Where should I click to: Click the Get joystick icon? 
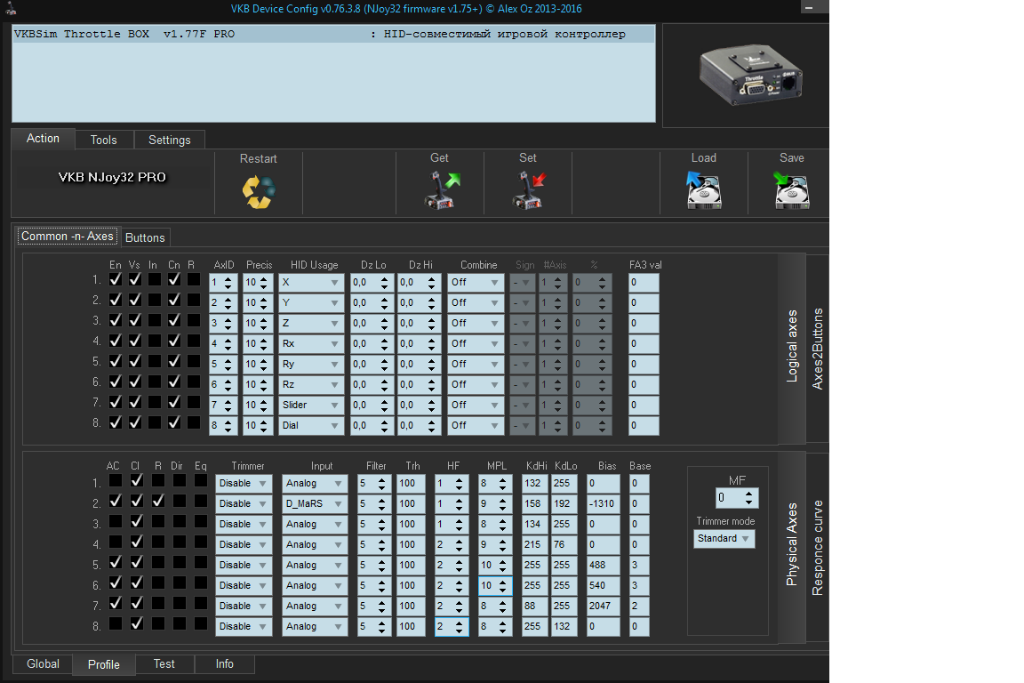[x=442, y=190]
